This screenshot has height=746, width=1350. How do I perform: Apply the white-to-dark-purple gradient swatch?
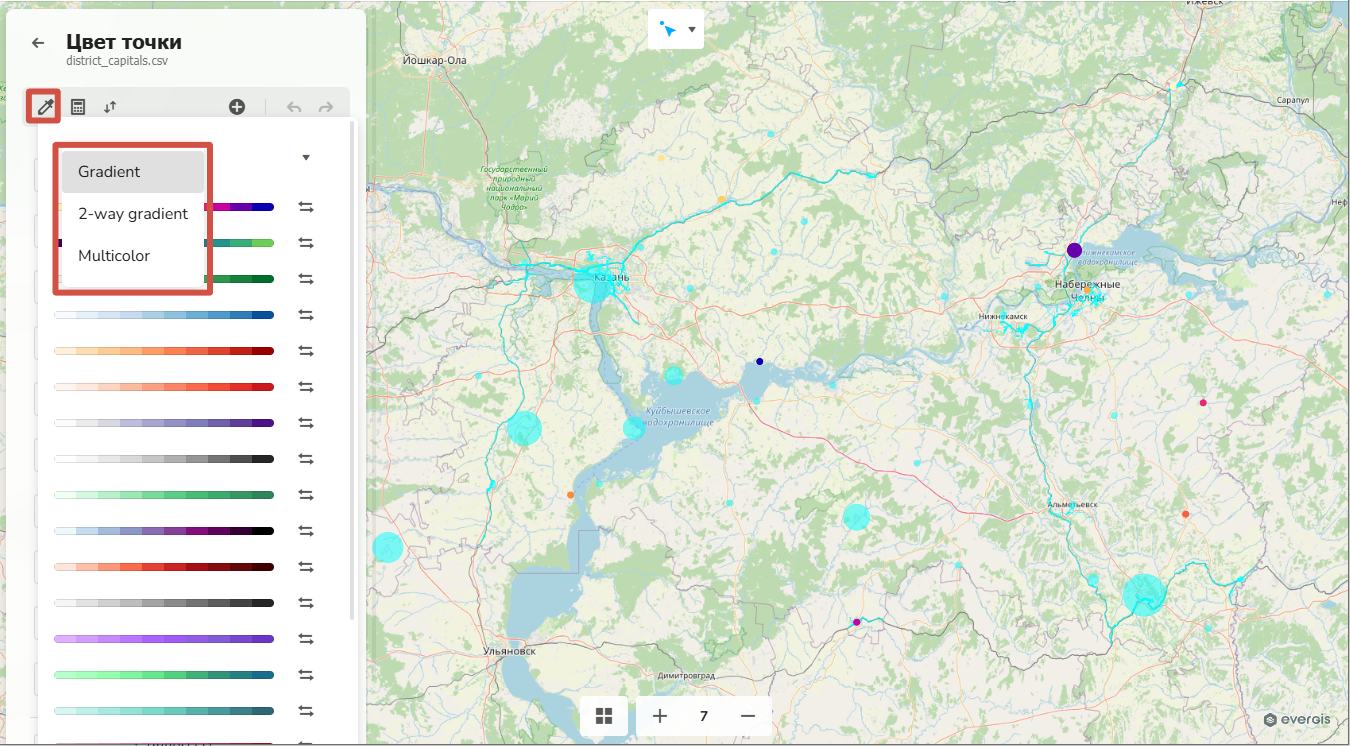coord(164,423)
